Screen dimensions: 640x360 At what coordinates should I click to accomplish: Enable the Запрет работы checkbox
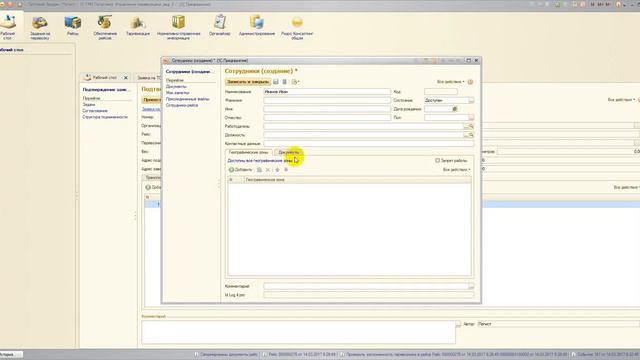tap(438, 160)
